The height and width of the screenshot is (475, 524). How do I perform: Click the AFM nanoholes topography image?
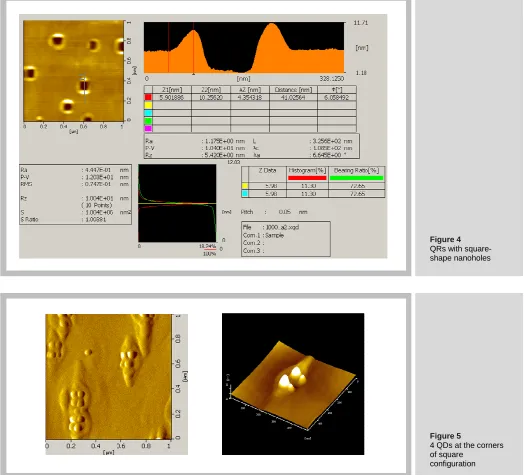[74, 71]
